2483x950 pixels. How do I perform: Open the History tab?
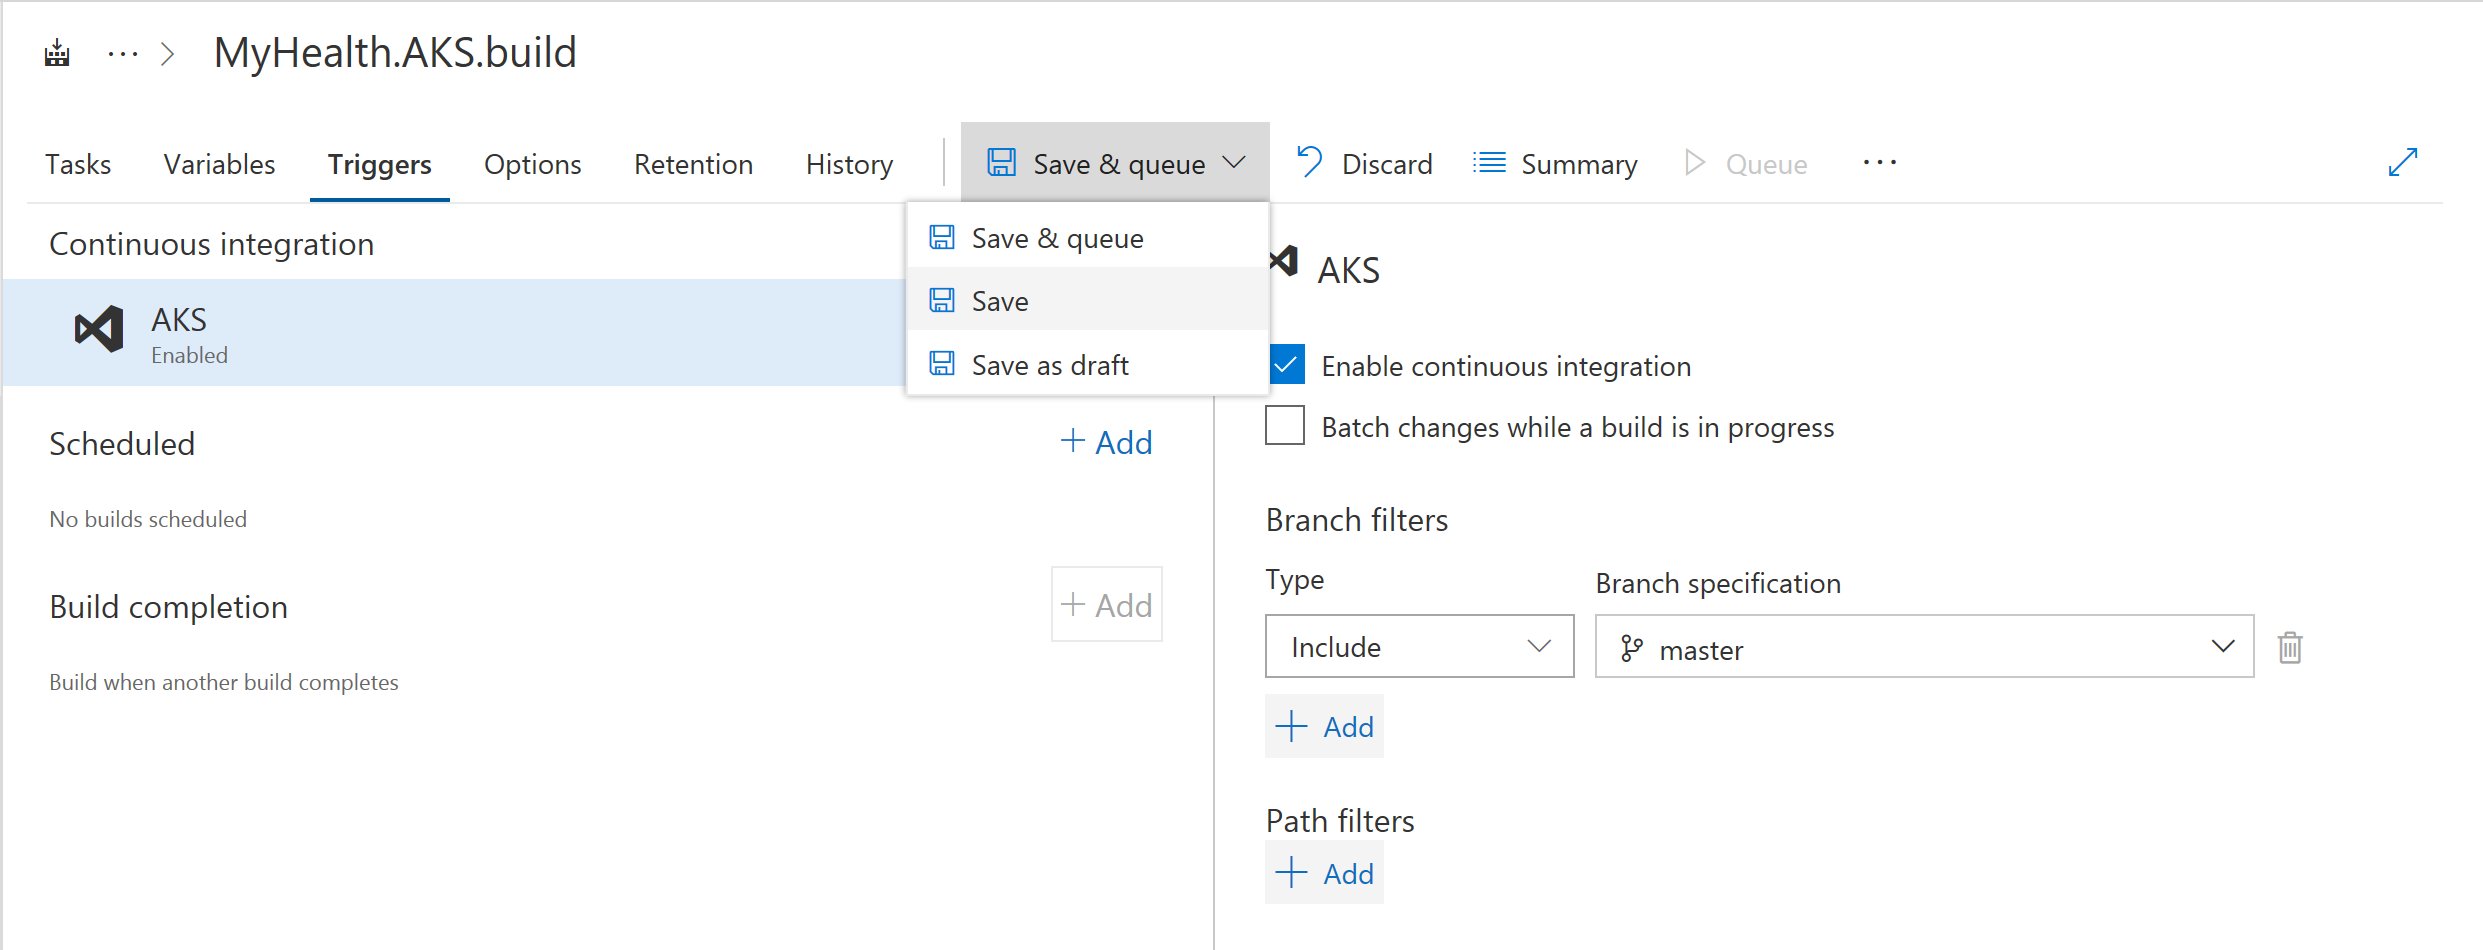pyautogui.click(x=849, y=164)
